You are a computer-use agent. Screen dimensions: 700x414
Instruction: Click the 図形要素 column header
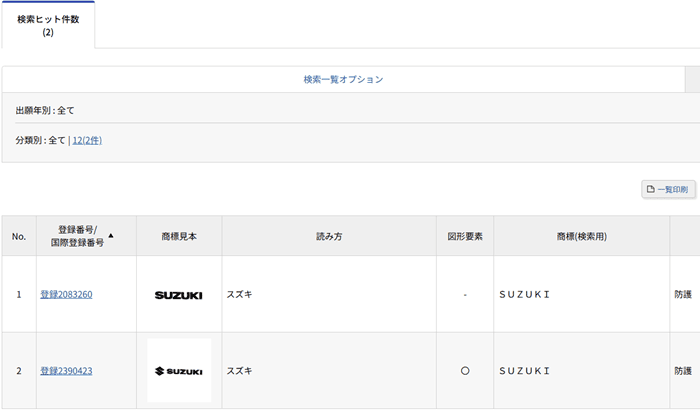pyautogui.click(x=465, y=236)
